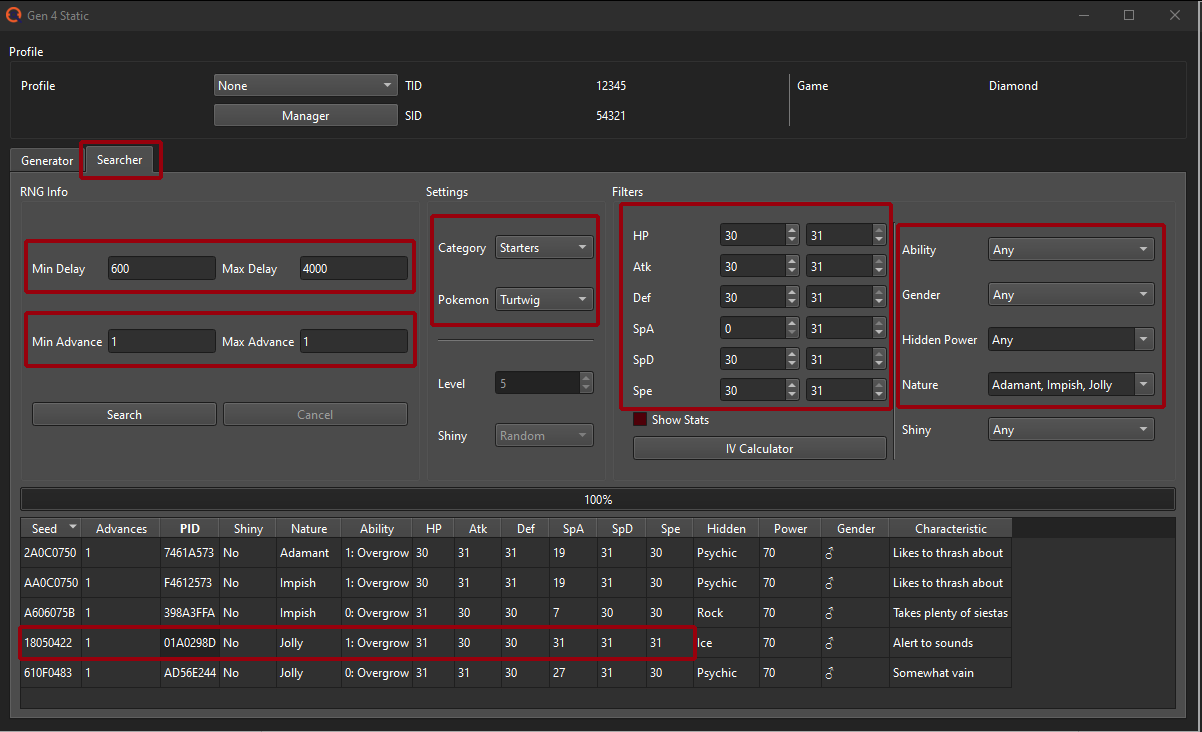1202x732 pixels.
Task: Select the result row with seed 610F0483
Action: (516, 673)
